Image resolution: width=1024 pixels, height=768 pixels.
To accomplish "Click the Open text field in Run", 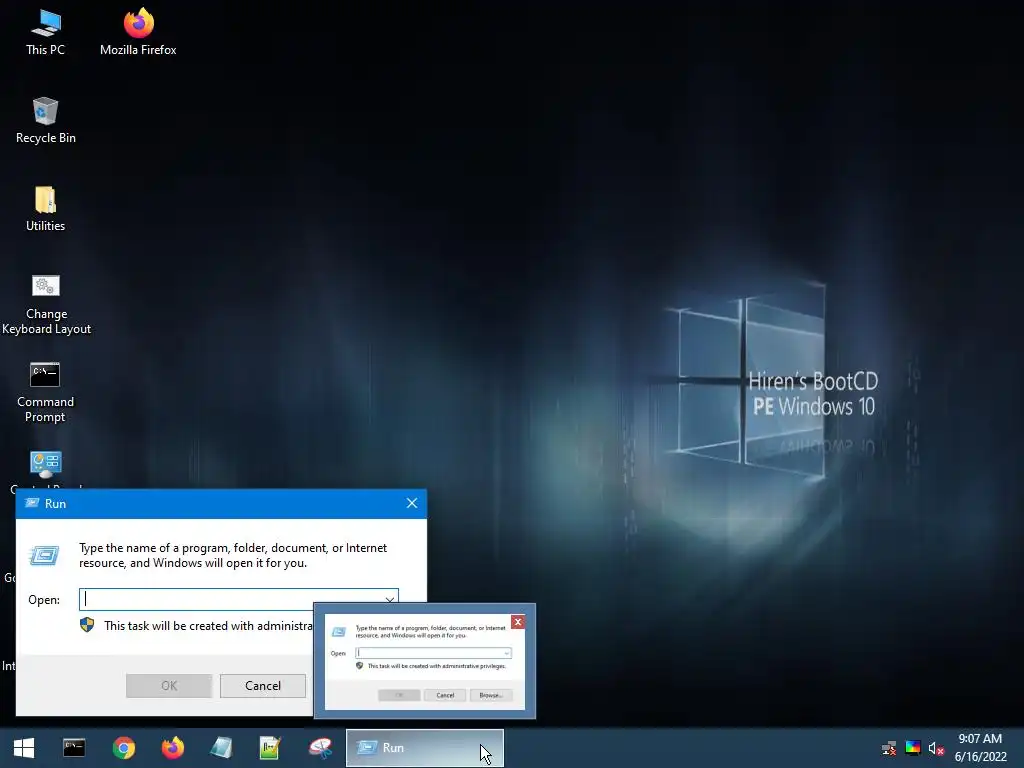I will [x=238, y=600].
